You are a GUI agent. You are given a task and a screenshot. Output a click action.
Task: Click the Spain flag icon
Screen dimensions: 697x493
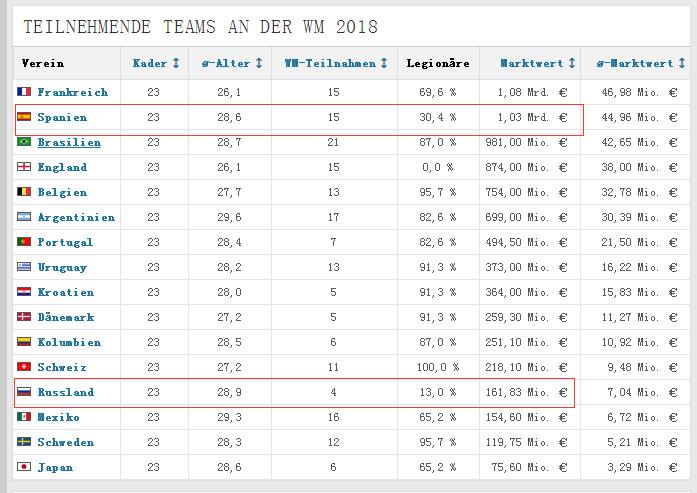click(x=24, y=117)
